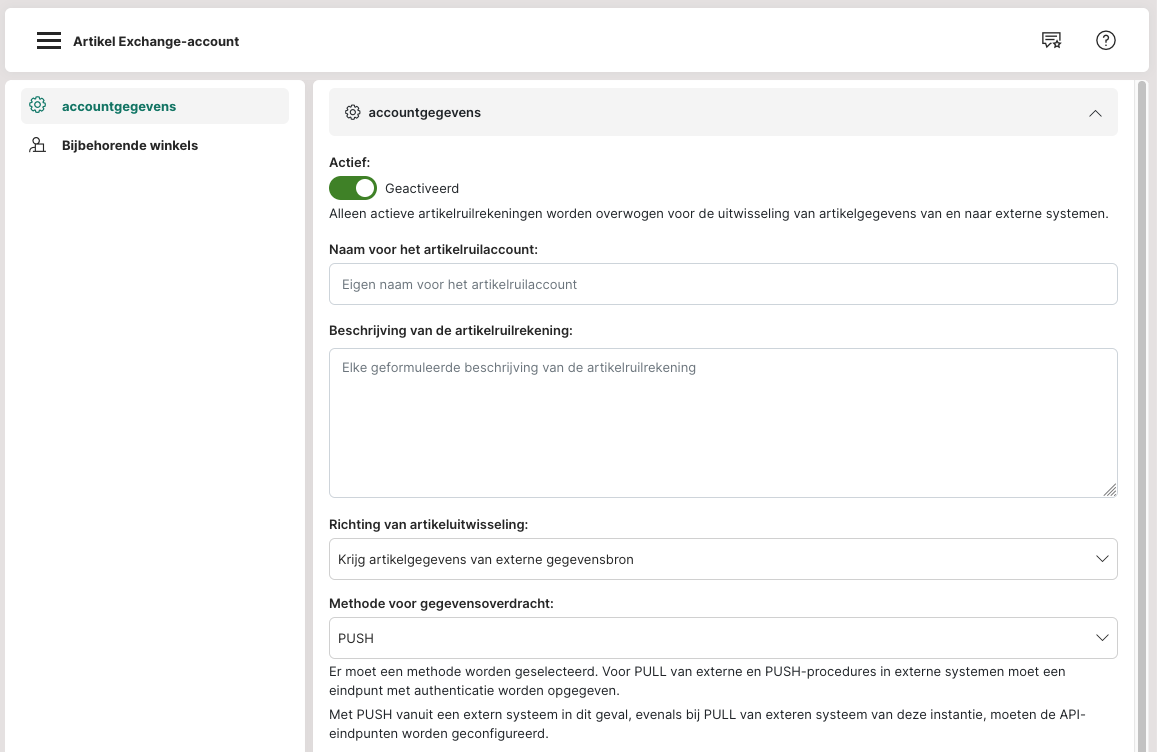Click the description textarea resize handle

pyautogui.click(x=1110, y=490)
